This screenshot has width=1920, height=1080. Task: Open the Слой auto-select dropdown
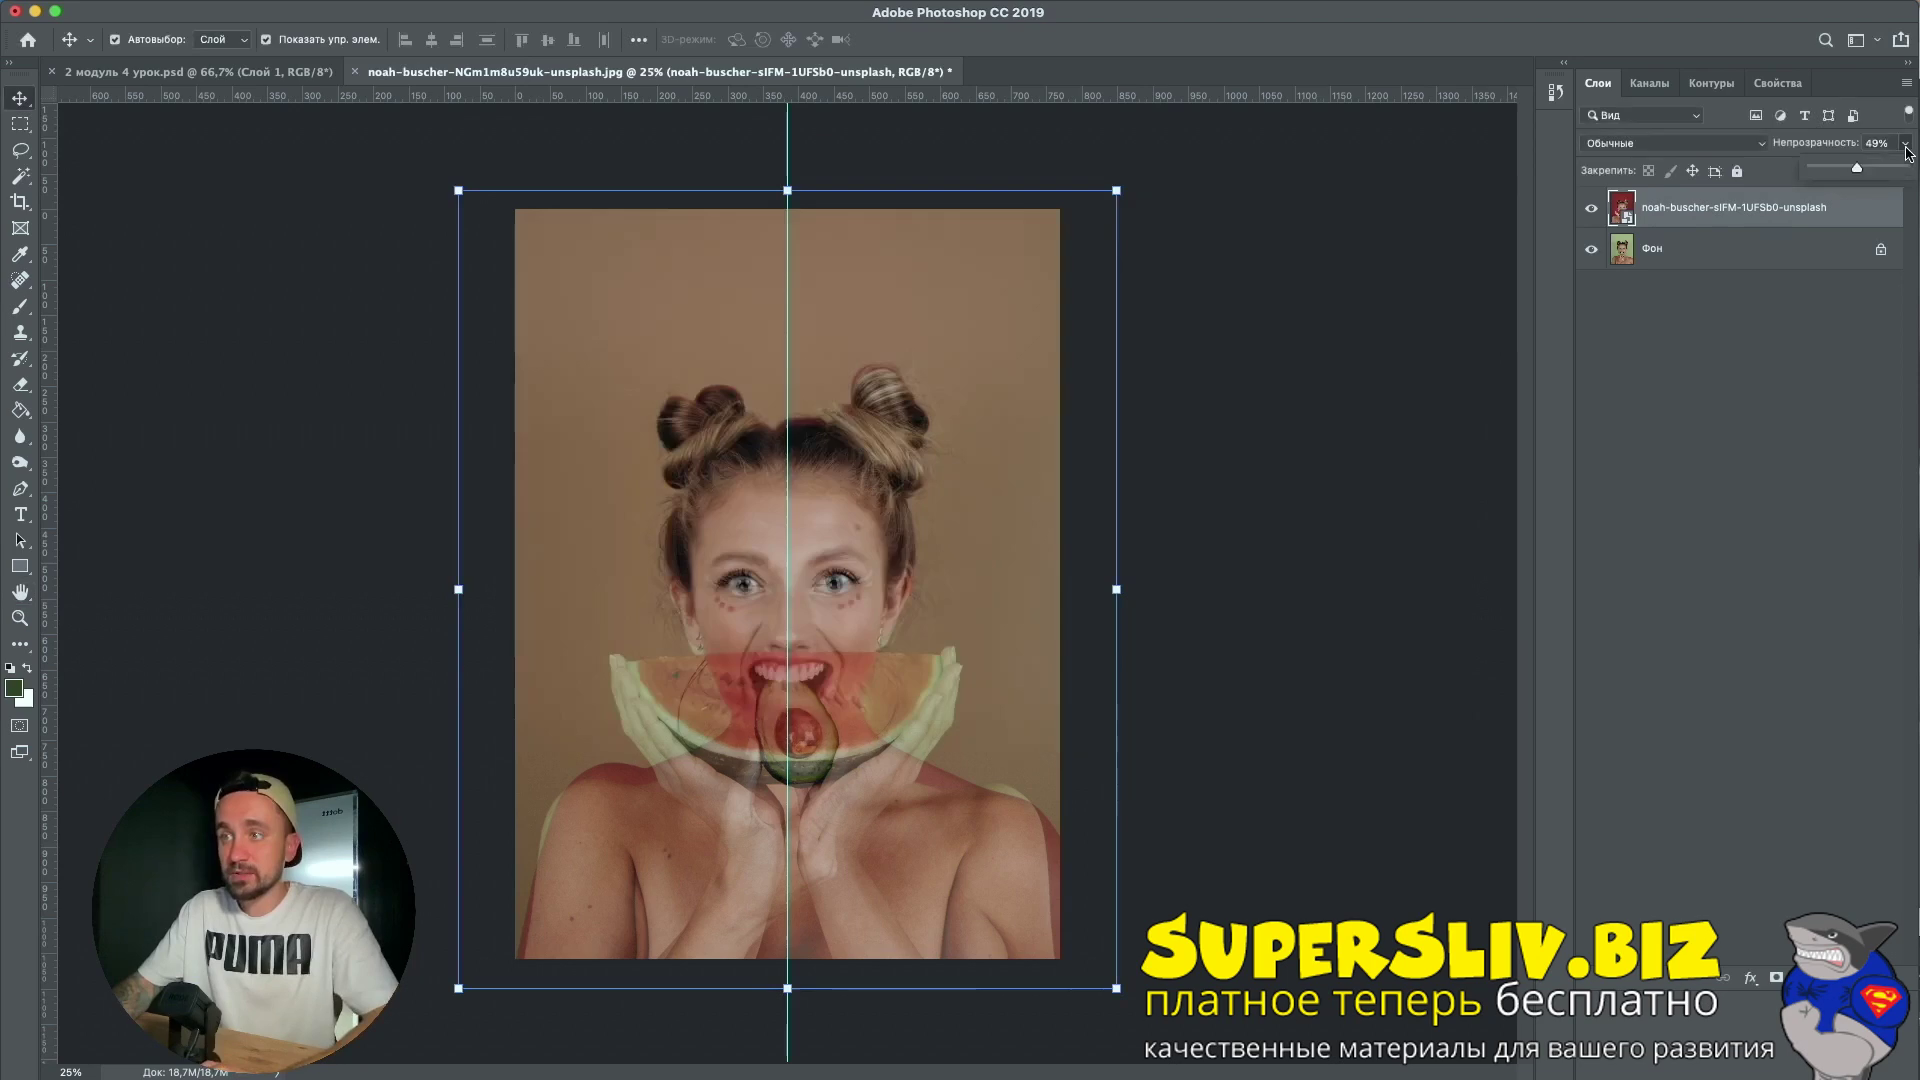pyautogui.click(x=223, y=40)
